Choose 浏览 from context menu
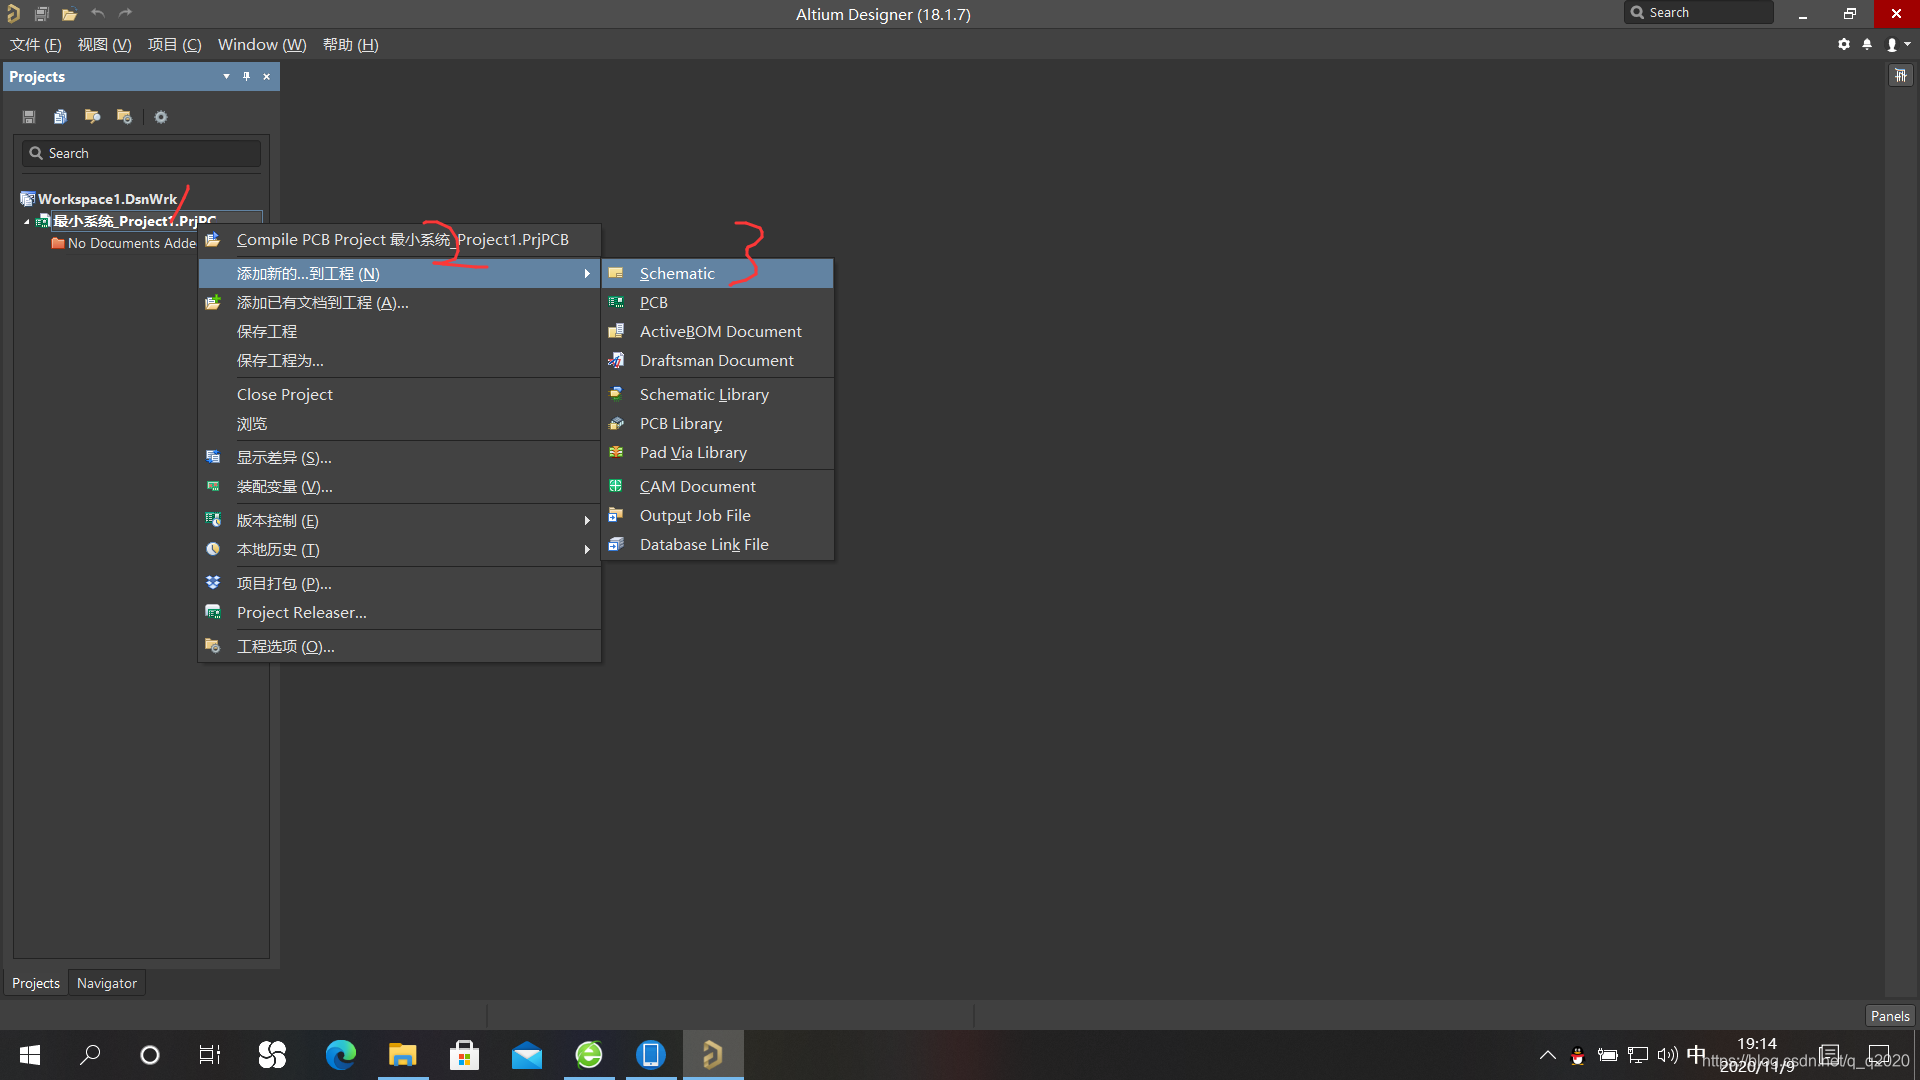Screen dimensions: 1920x1080 tap(400, 424)
